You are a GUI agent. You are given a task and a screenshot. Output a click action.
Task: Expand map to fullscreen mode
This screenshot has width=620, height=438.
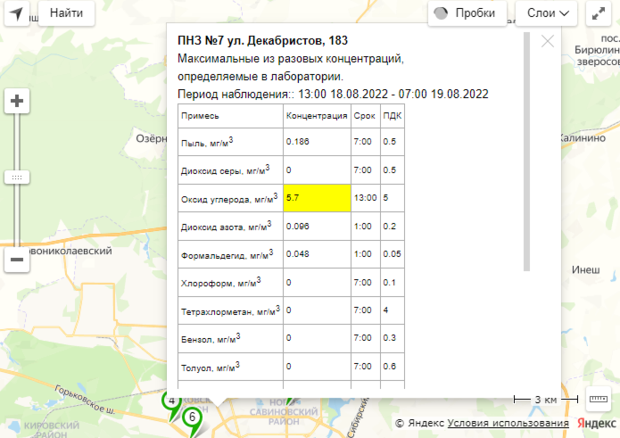pos(598,14)
